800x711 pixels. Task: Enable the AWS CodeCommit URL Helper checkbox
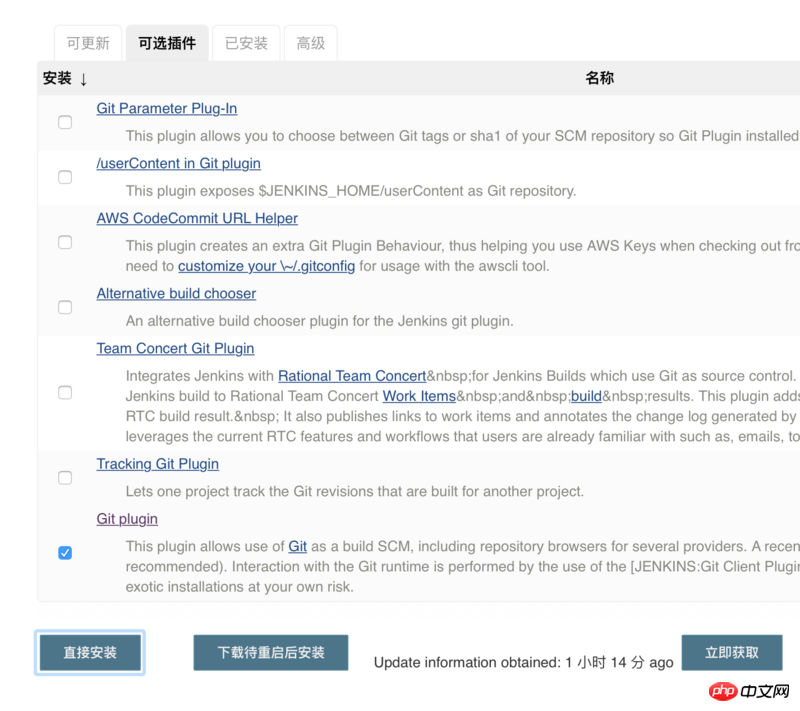click(x=65, y=242)
